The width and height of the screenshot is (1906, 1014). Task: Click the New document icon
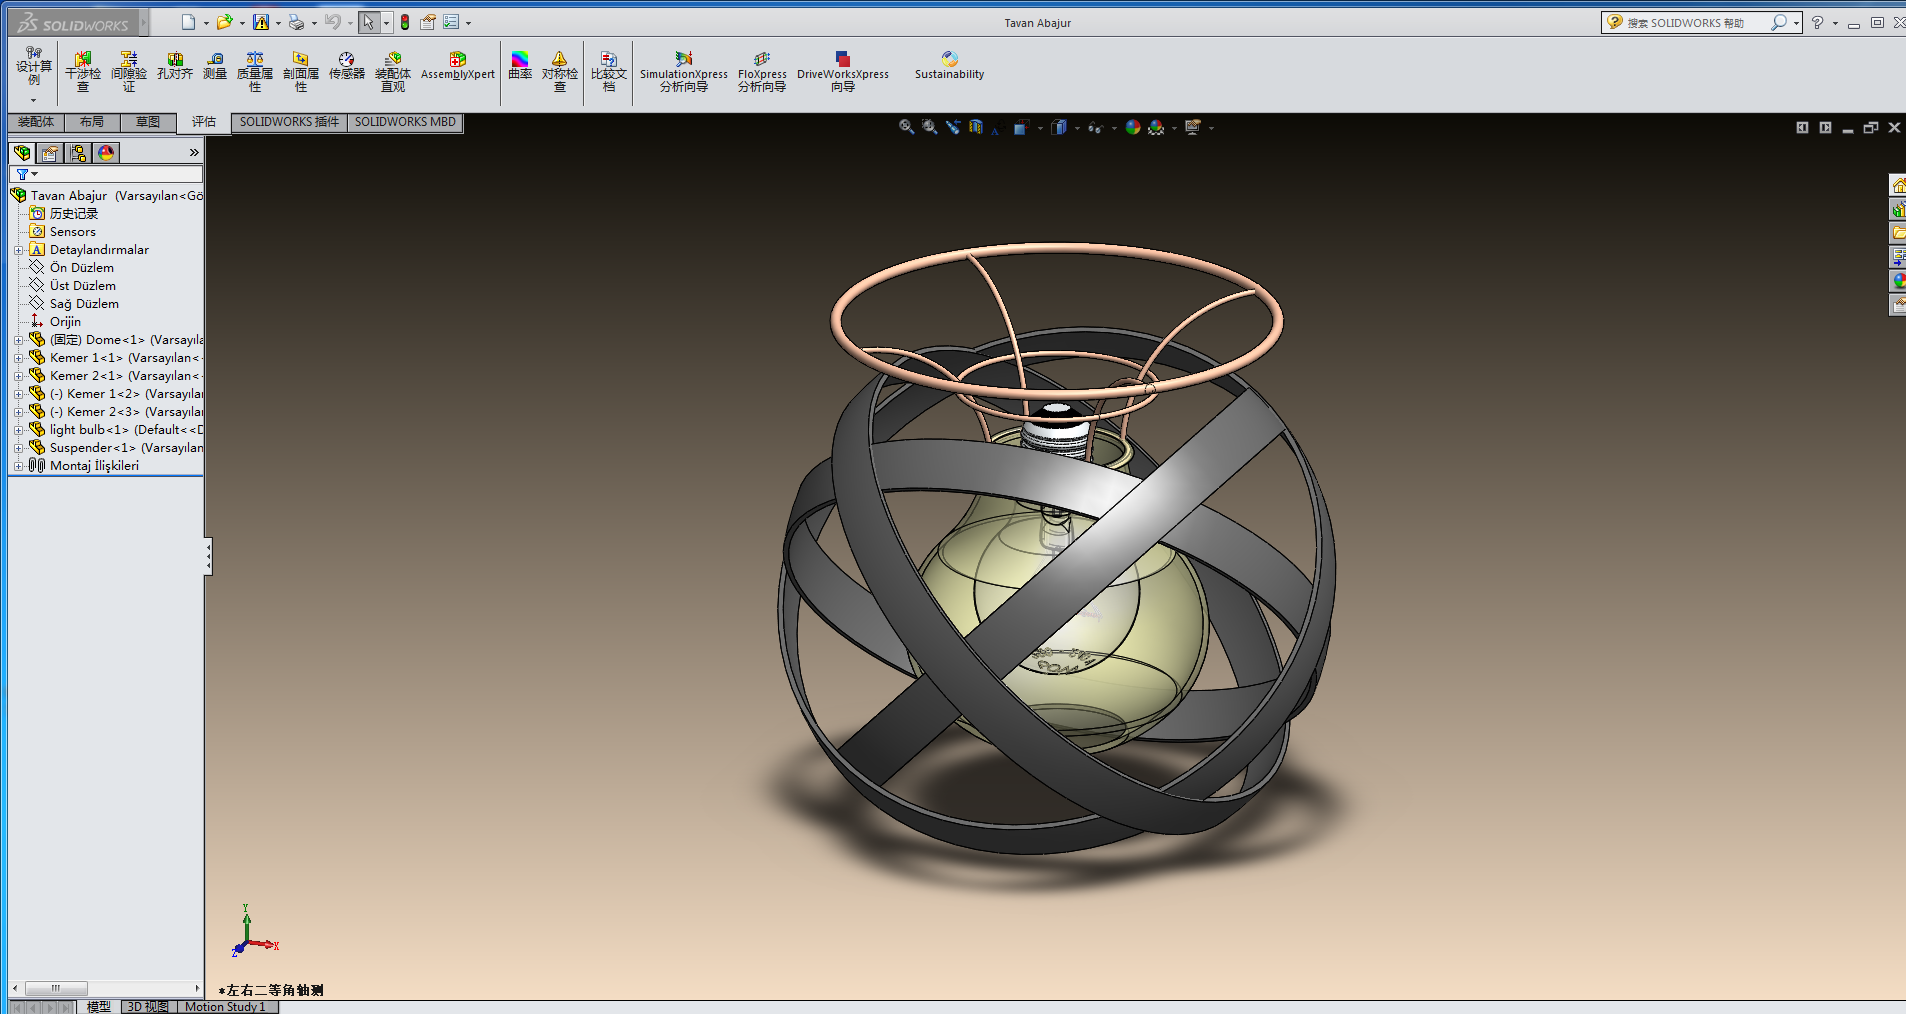(188, 22)
